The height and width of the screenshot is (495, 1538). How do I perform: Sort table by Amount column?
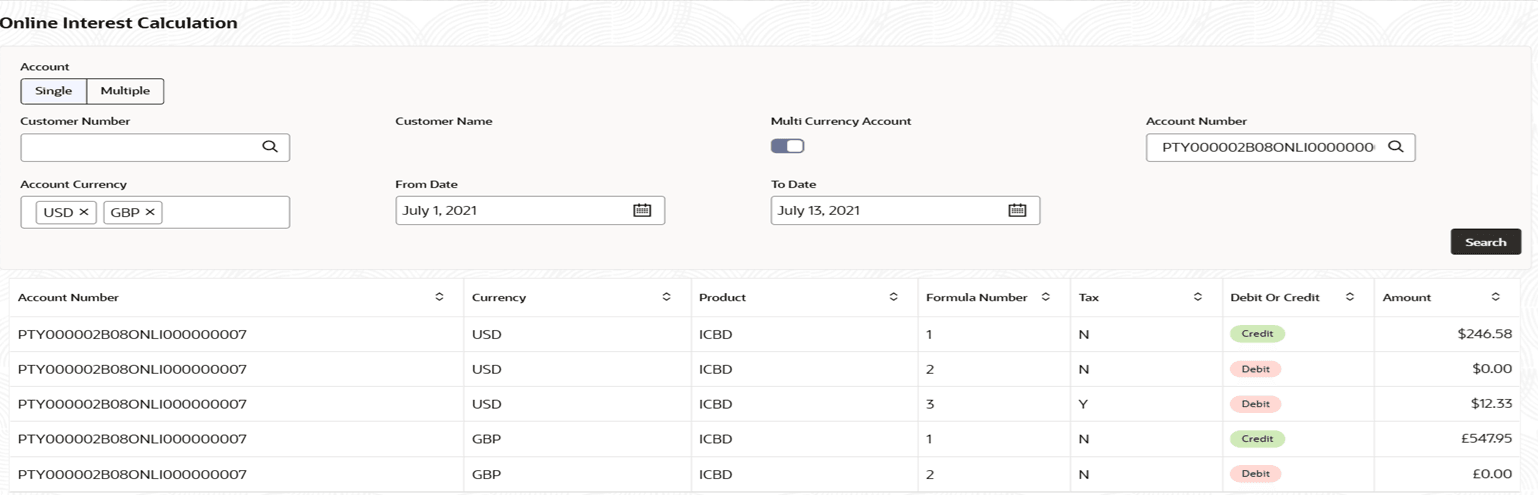1495,297
